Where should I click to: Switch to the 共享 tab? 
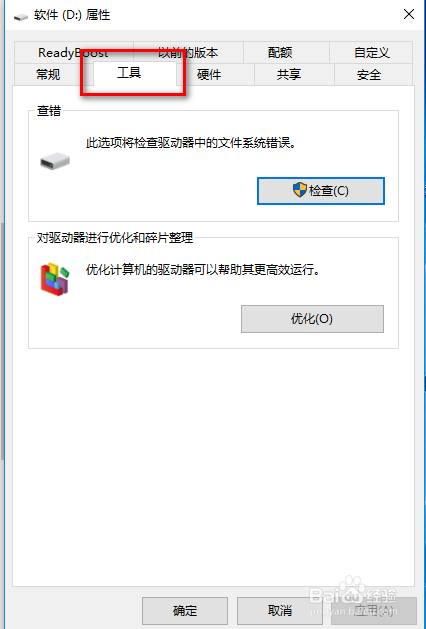tap(289, 75)
